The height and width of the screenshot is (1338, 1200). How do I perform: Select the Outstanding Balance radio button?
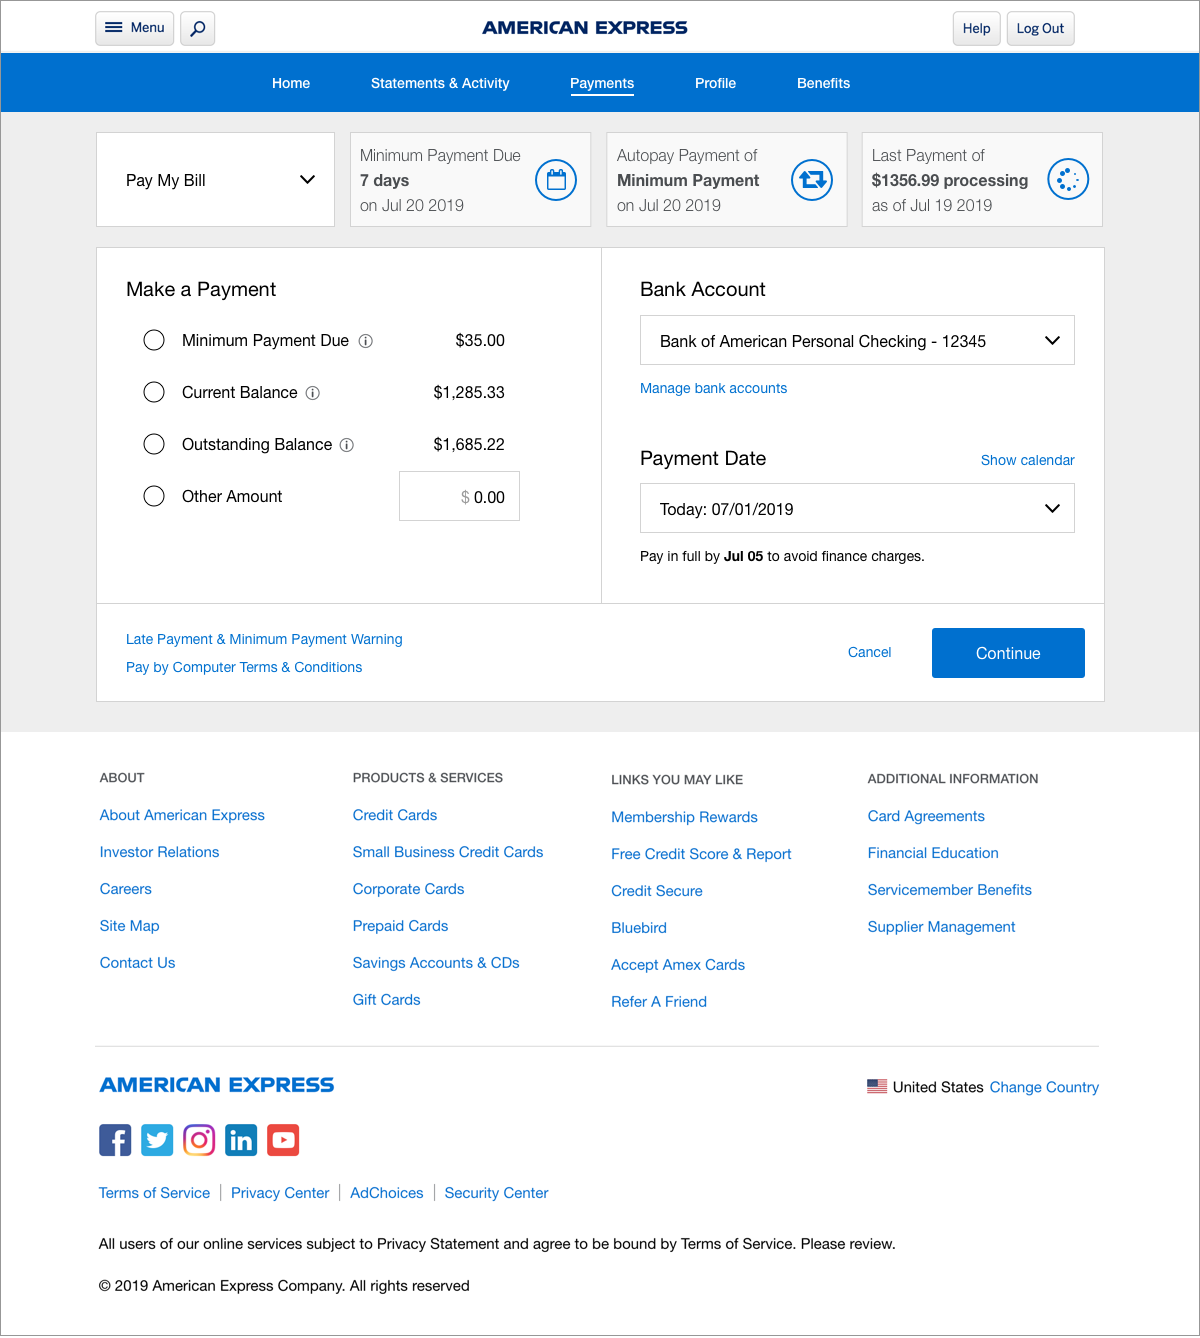pyautogui.click(x=154, y=444)
